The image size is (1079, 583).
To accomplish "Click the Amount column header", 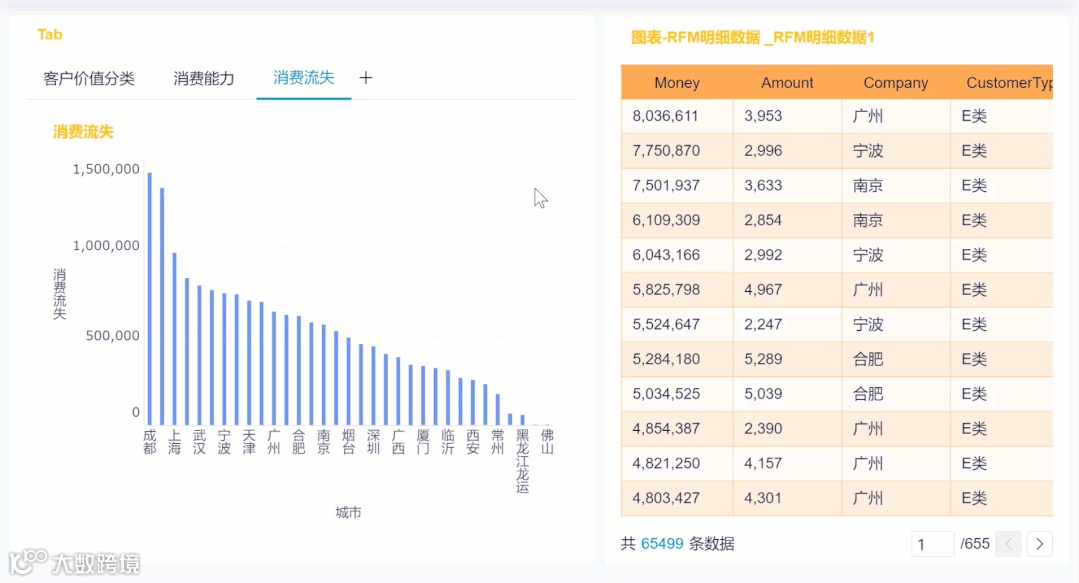I will tap(787, 83).
